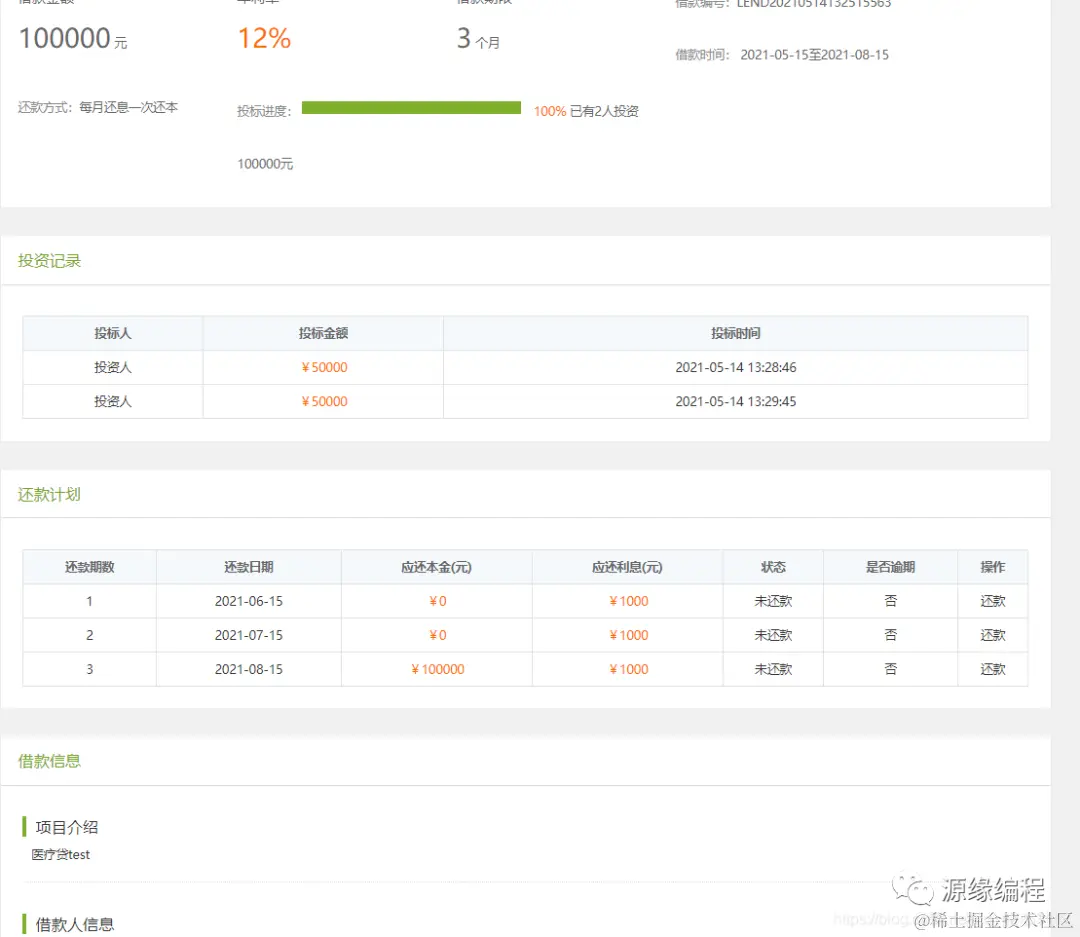
Task: Click 还款 link for 2021-07-15 row
Action: click(993, 635)
